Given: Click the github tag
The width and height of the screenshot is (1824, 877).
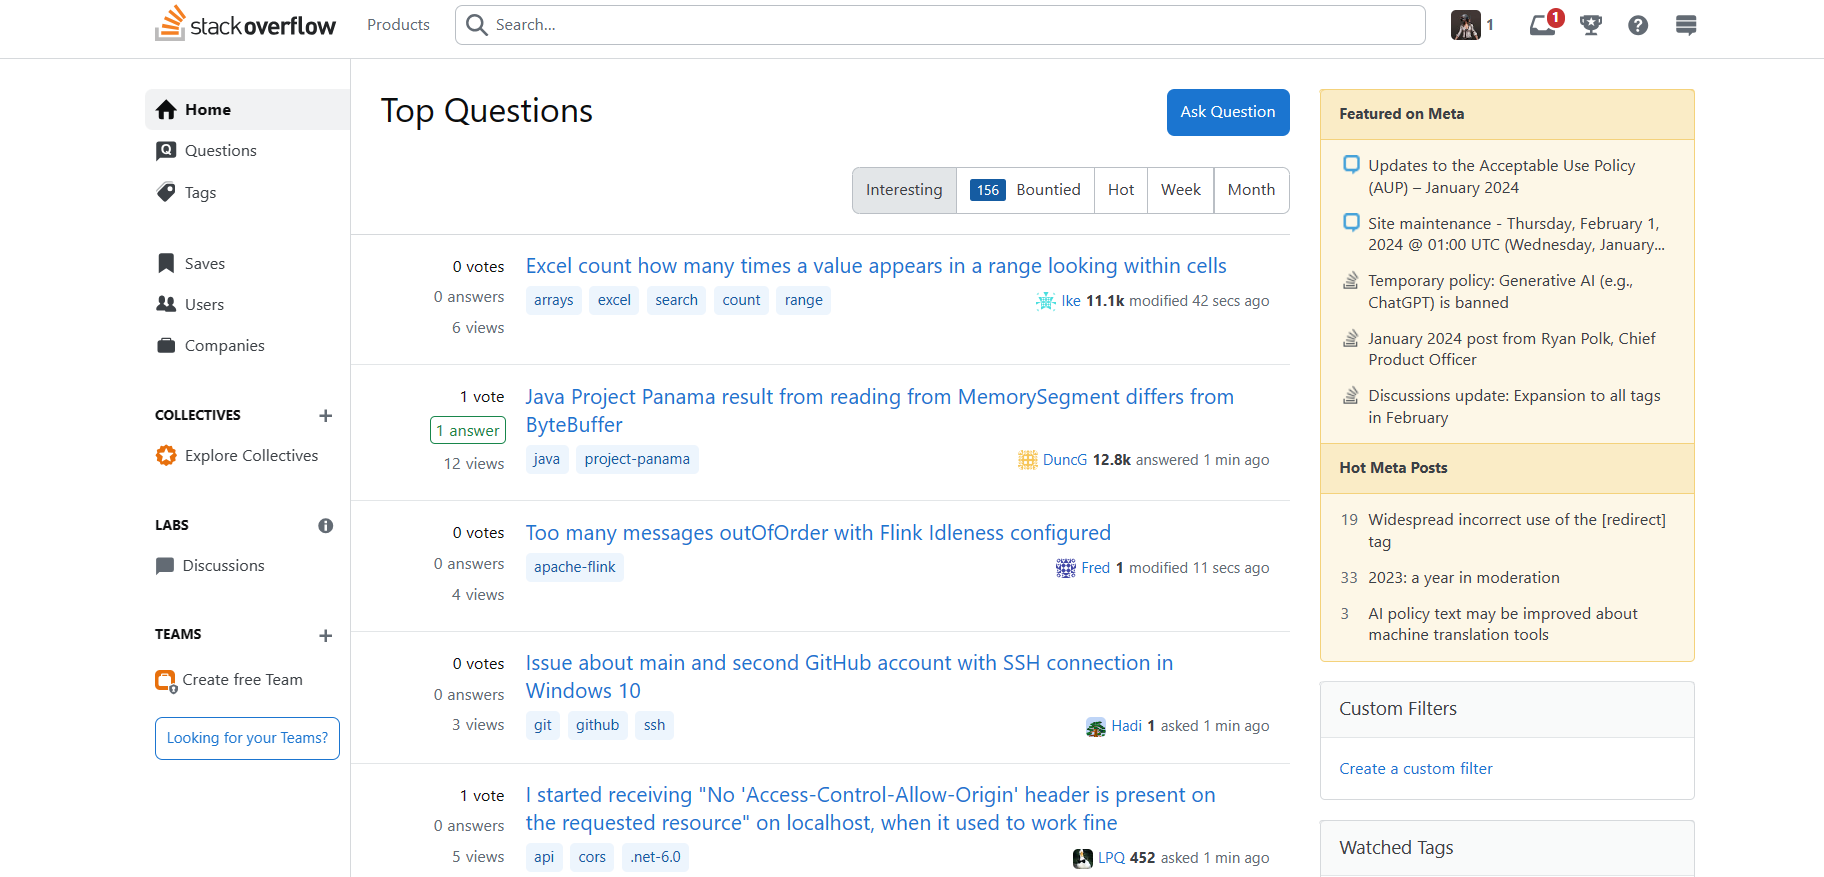Looking at the screenshot, I should click(x=598, y=725).
